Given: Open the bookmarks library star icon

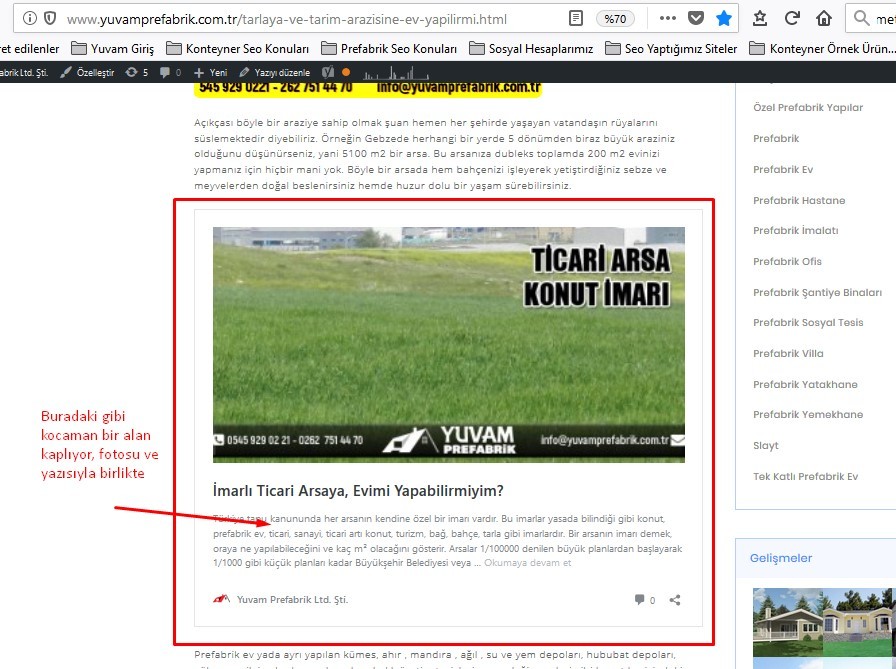Looking at the screenshot, I should (x=759, y=18).
